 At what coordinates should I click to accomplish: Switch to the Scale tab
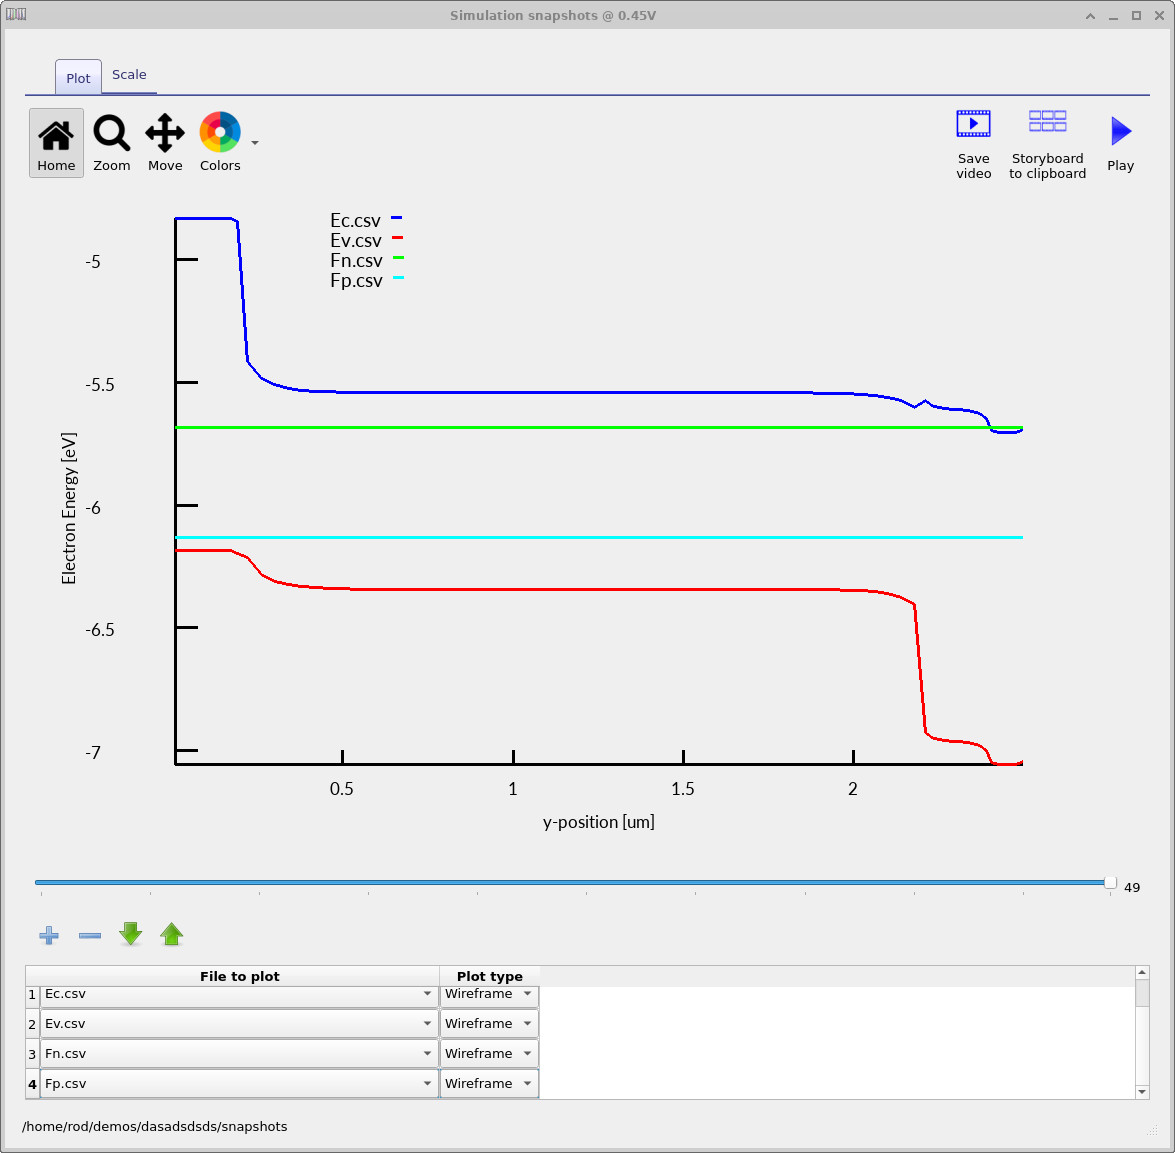129,75
